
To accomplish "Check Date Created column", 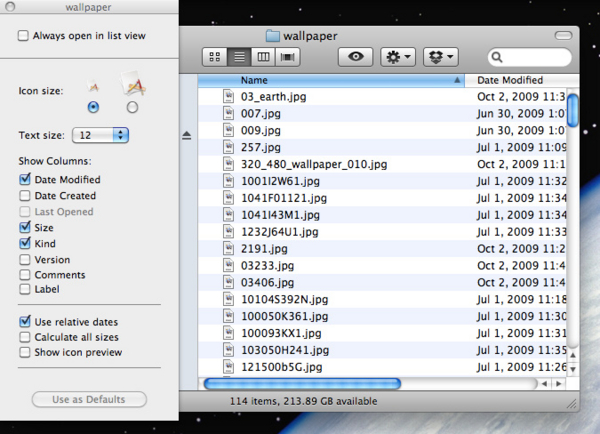I will click(25, 196).
